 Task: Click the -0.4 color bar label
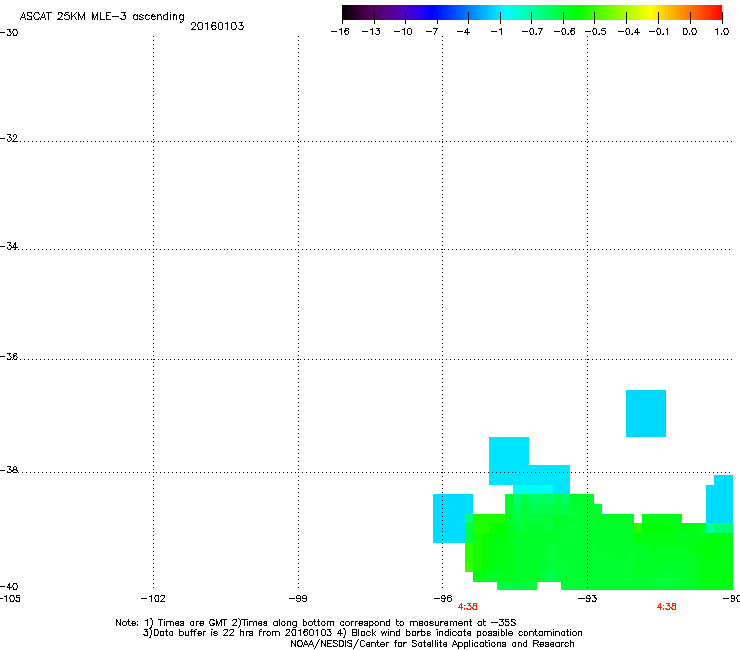pyautogui.click(x=629, y=32)
